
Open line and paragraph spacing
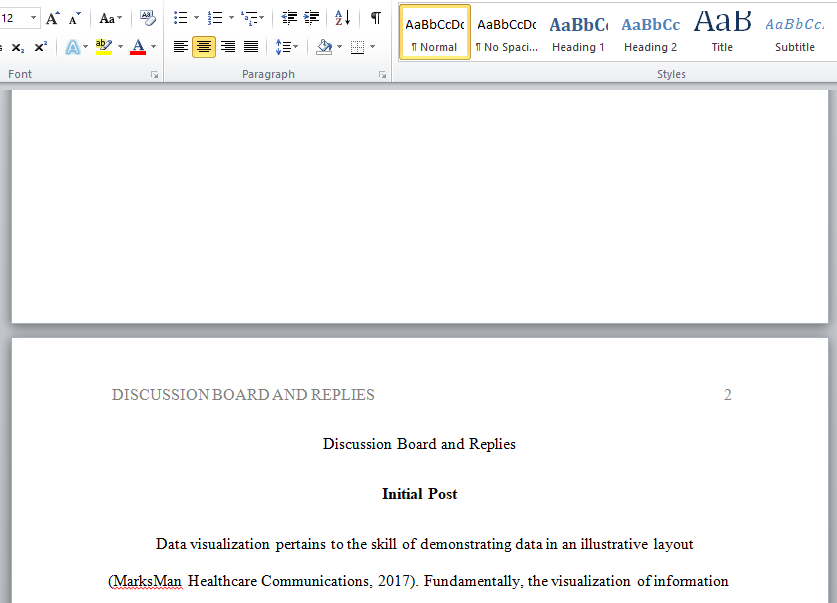tap(287, 47)
